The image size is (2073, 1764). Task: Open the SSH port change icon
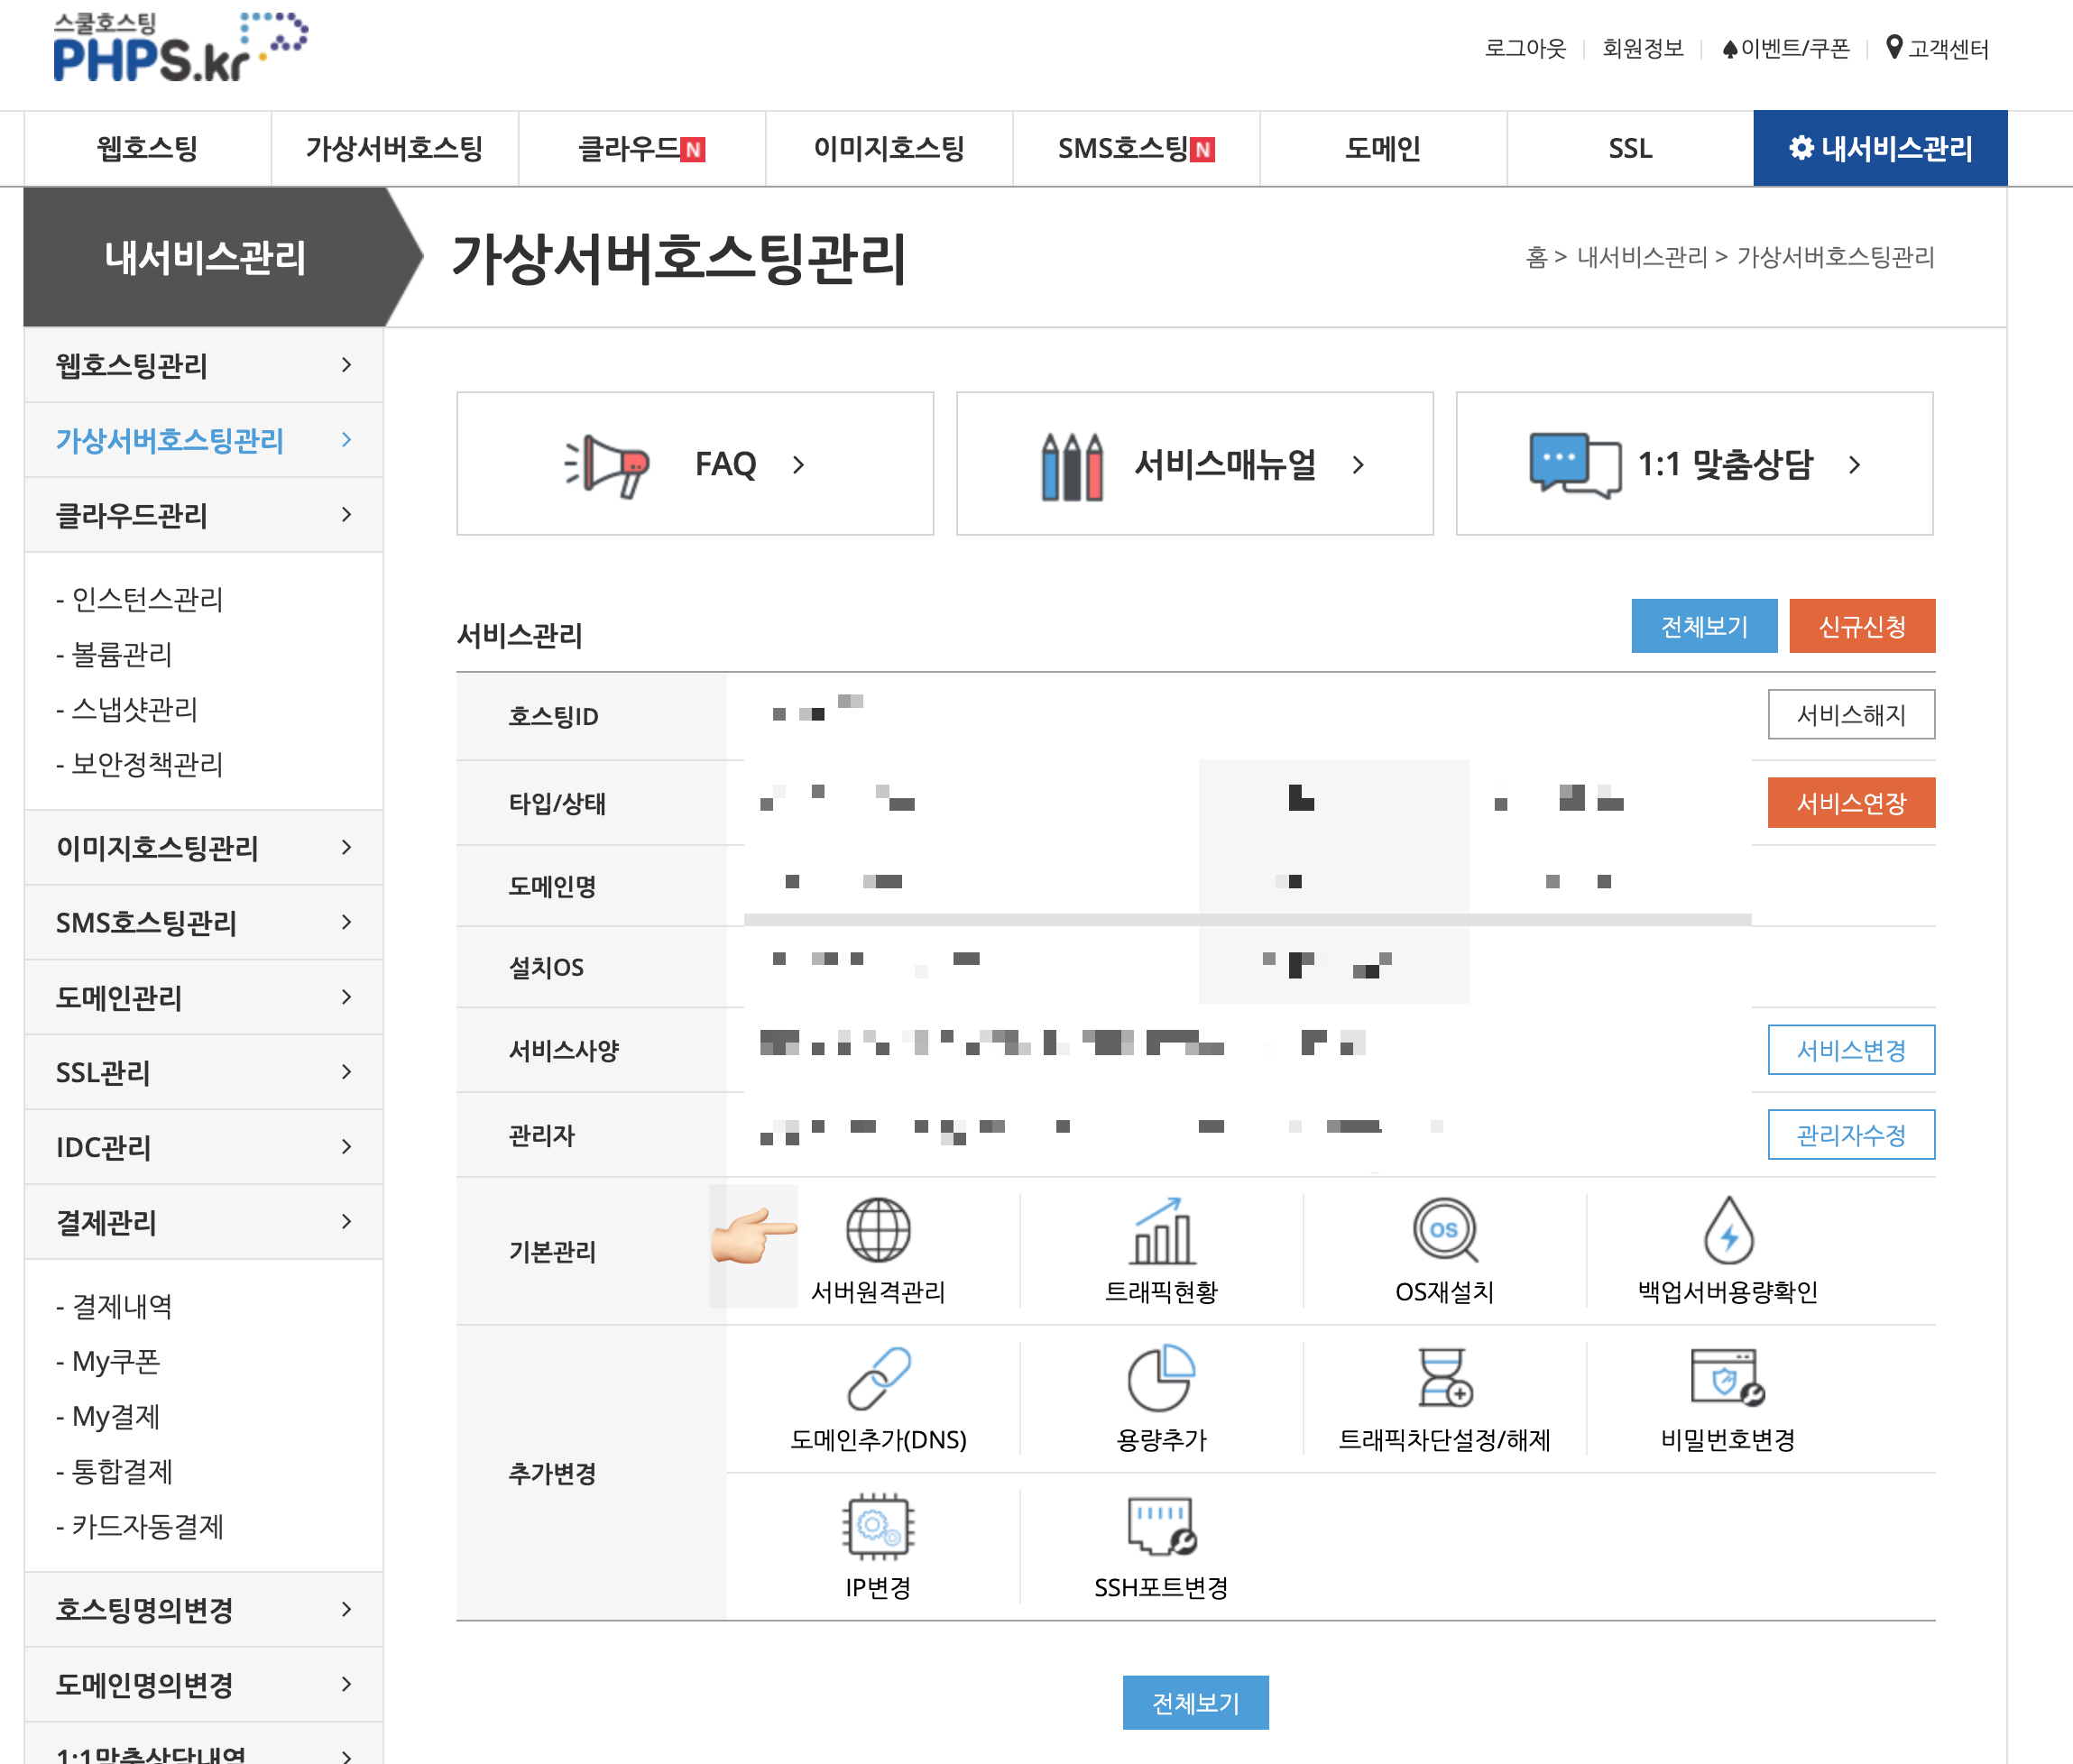1160,1526
